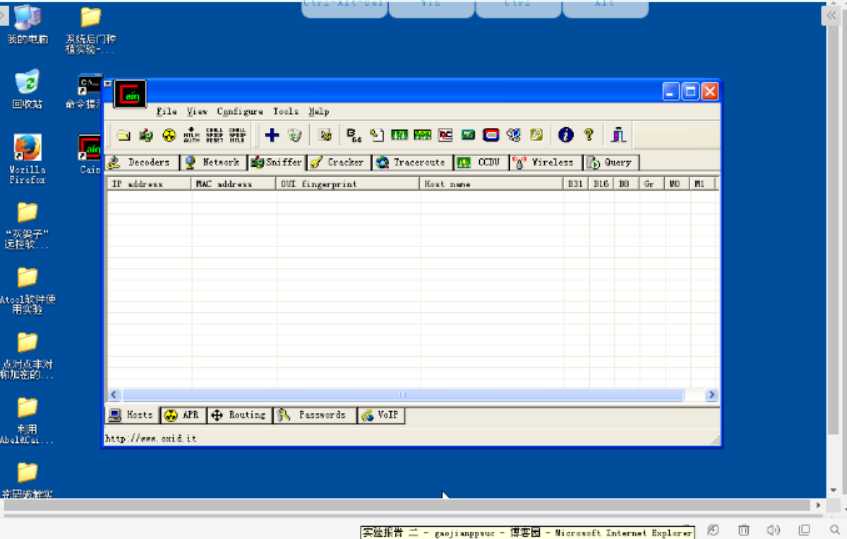
Task: Click the Remove from list trash icon
Action: [x=294, y=135]
